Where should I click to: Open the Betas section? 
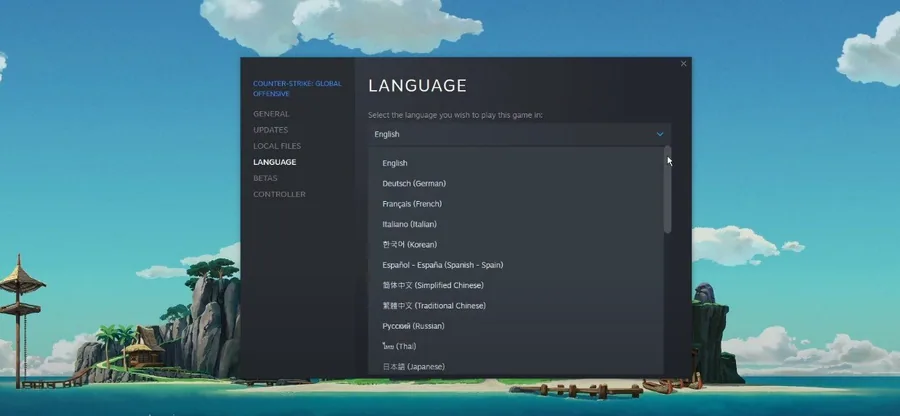click(x=265, y=178)
